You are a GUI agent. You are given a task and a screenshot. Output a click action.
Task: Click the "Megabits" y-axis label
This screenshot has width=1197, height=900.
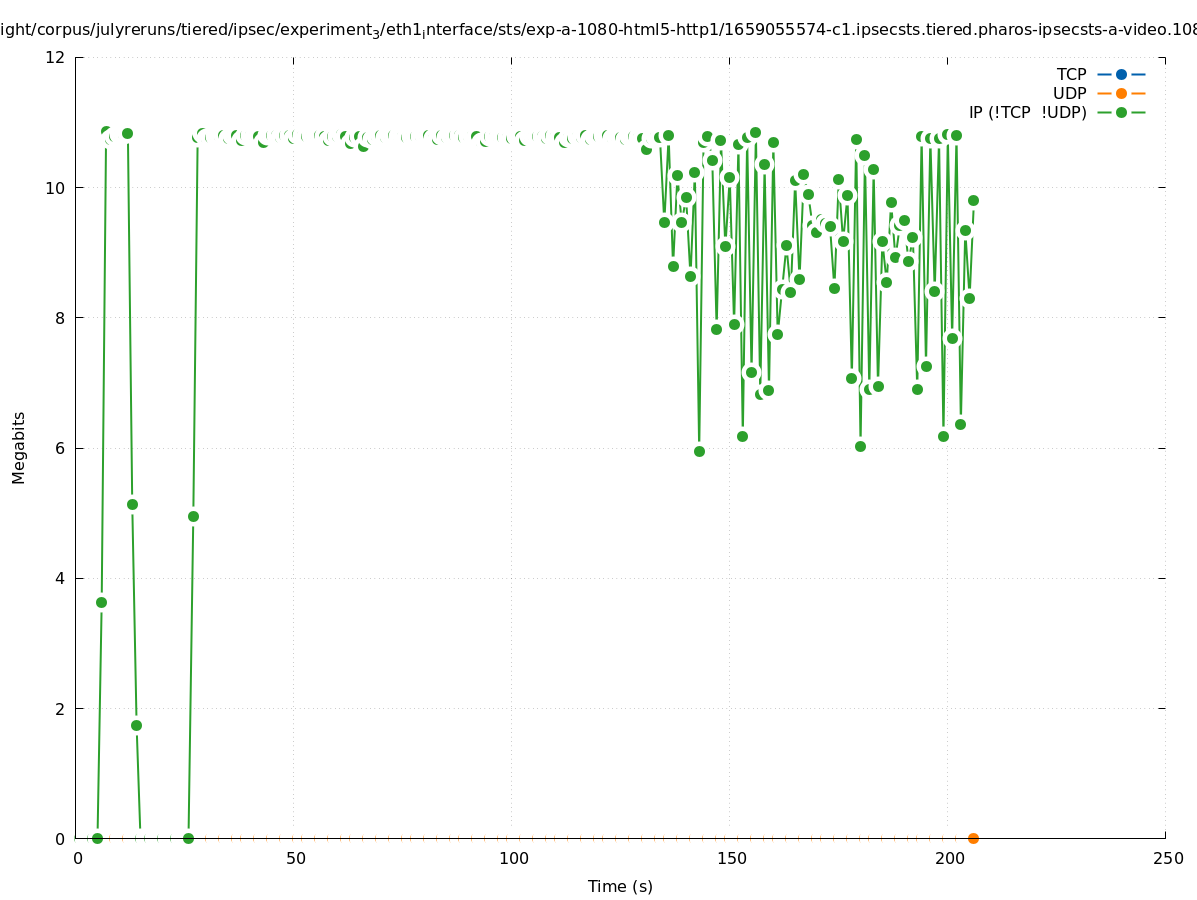click(x=19, y=447)
